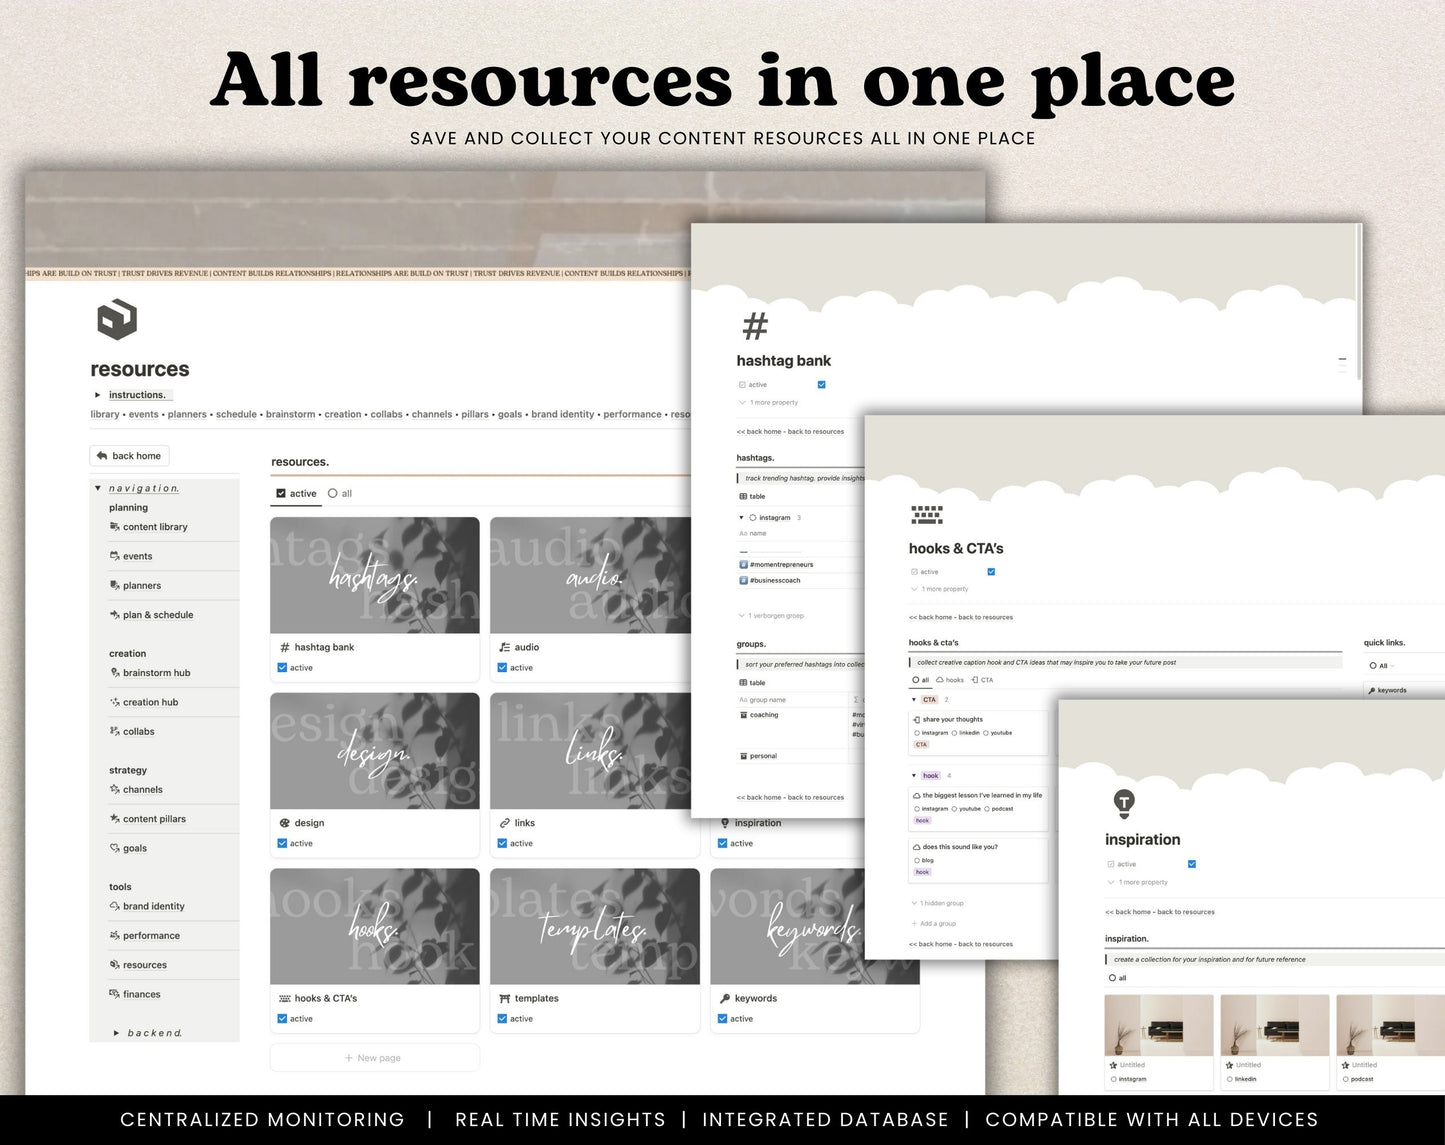Click the back home button
Viewport: 1445px width, 1145px height.
click(129, 456)
